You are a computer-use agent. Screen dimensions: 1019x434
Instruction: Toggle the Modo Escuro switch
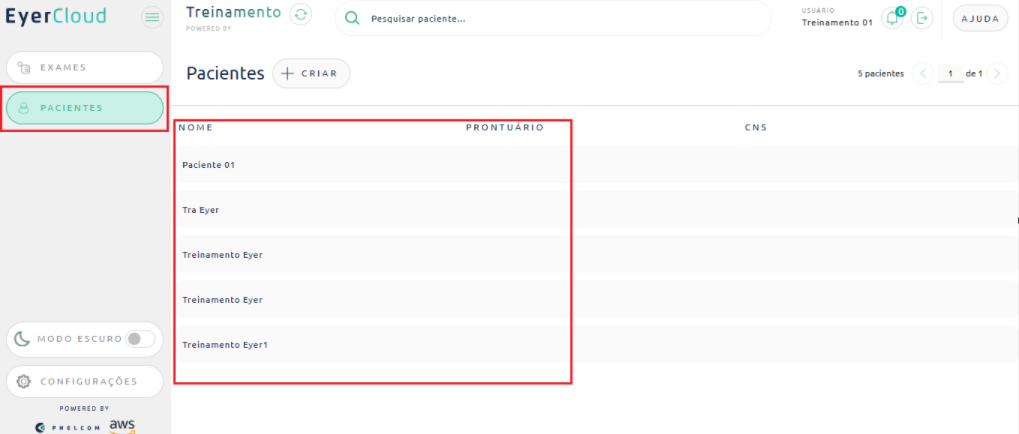140,339
